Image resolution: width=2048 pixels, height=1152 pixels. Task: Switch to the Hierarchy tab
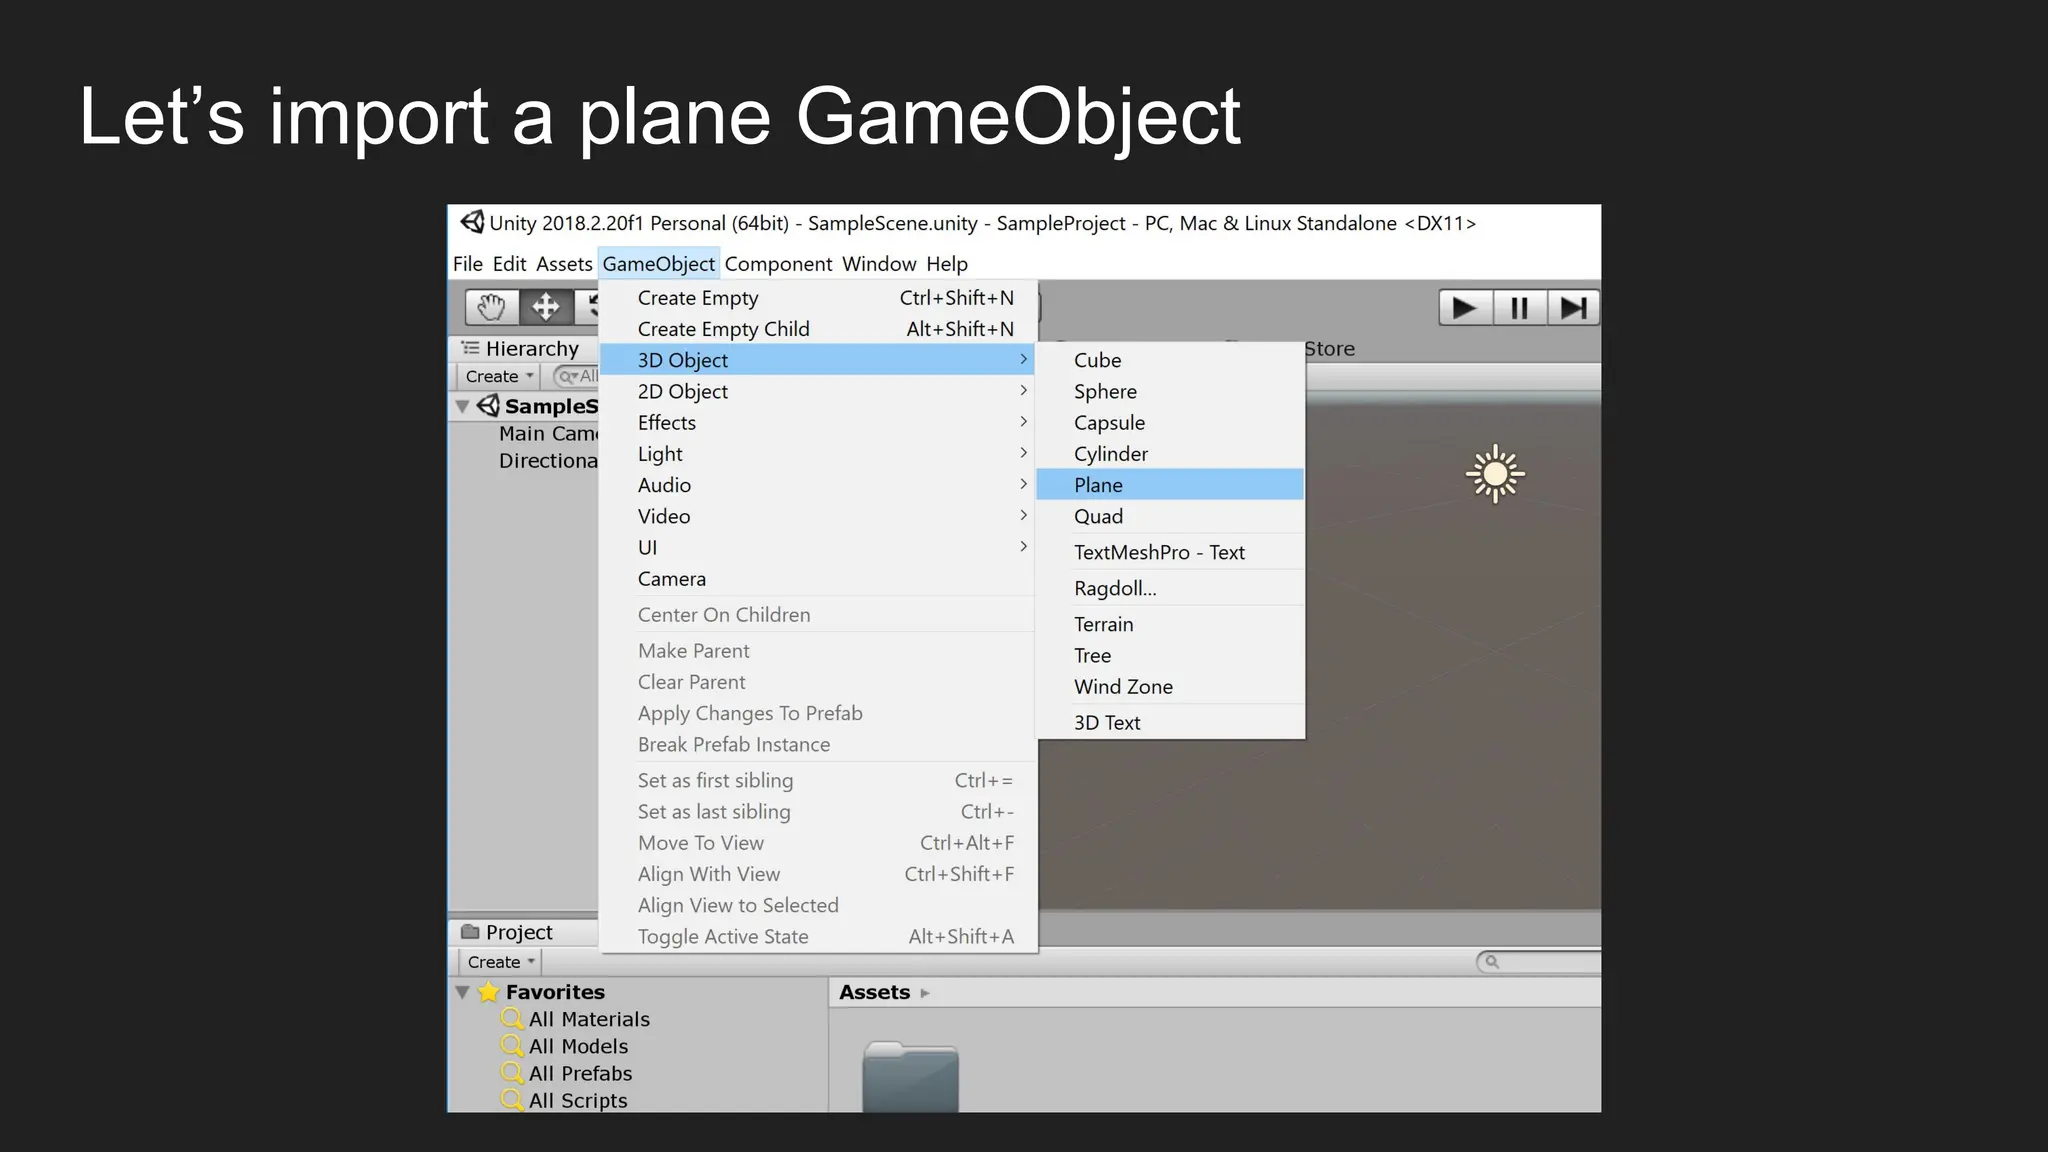[523, 348]
